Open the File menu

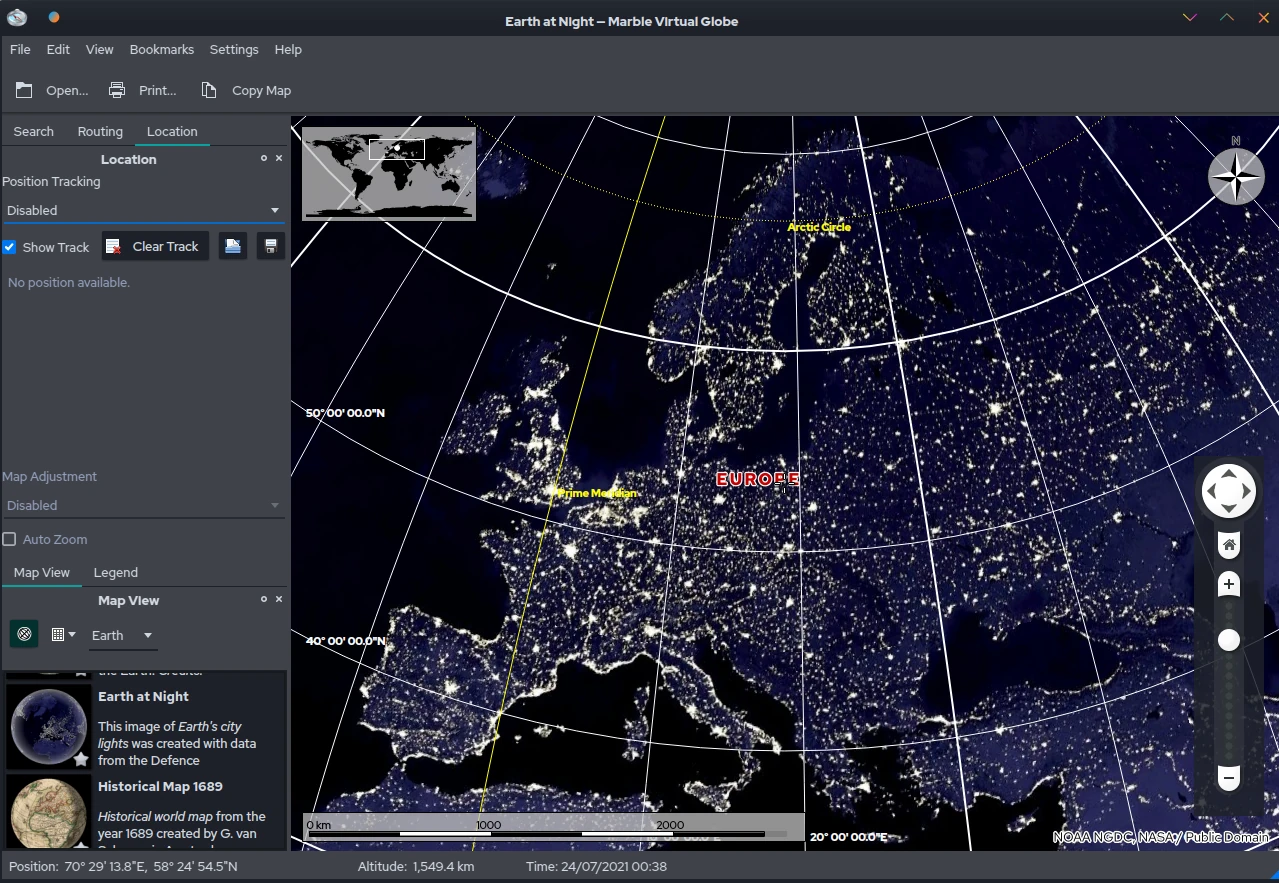click(20, 49)
